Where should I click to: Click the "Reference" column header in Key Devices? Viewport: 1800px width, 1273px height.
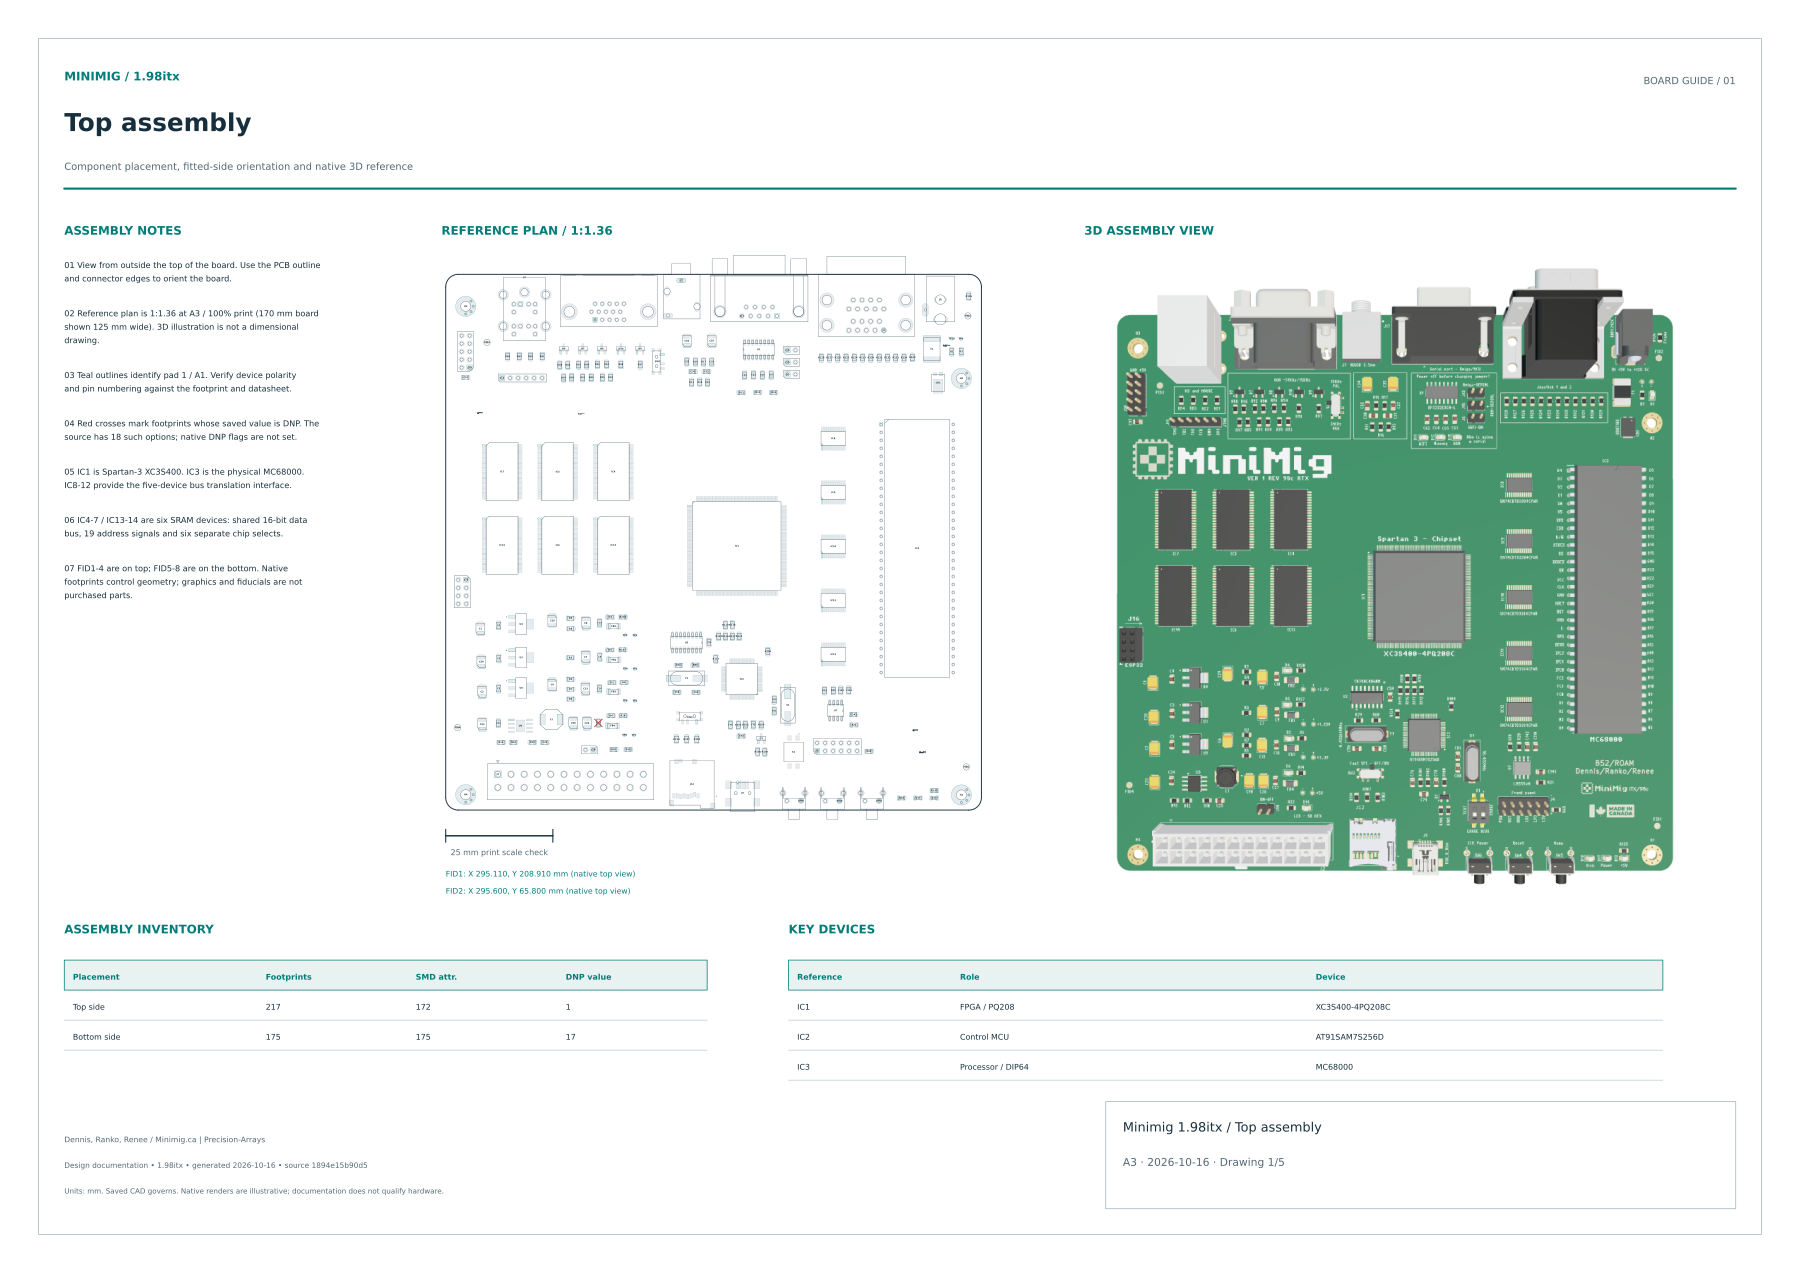819,977
